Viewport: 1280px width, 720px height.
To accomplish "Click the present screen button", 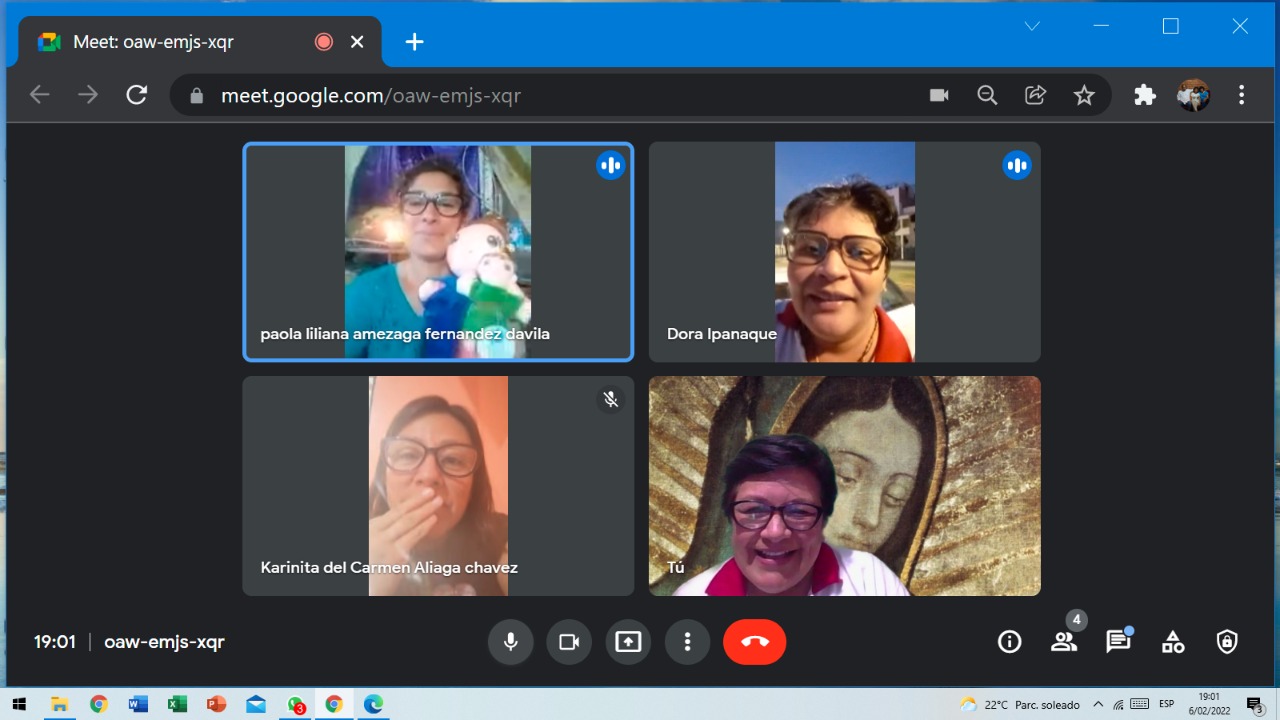I will click(x=628, y=642).
